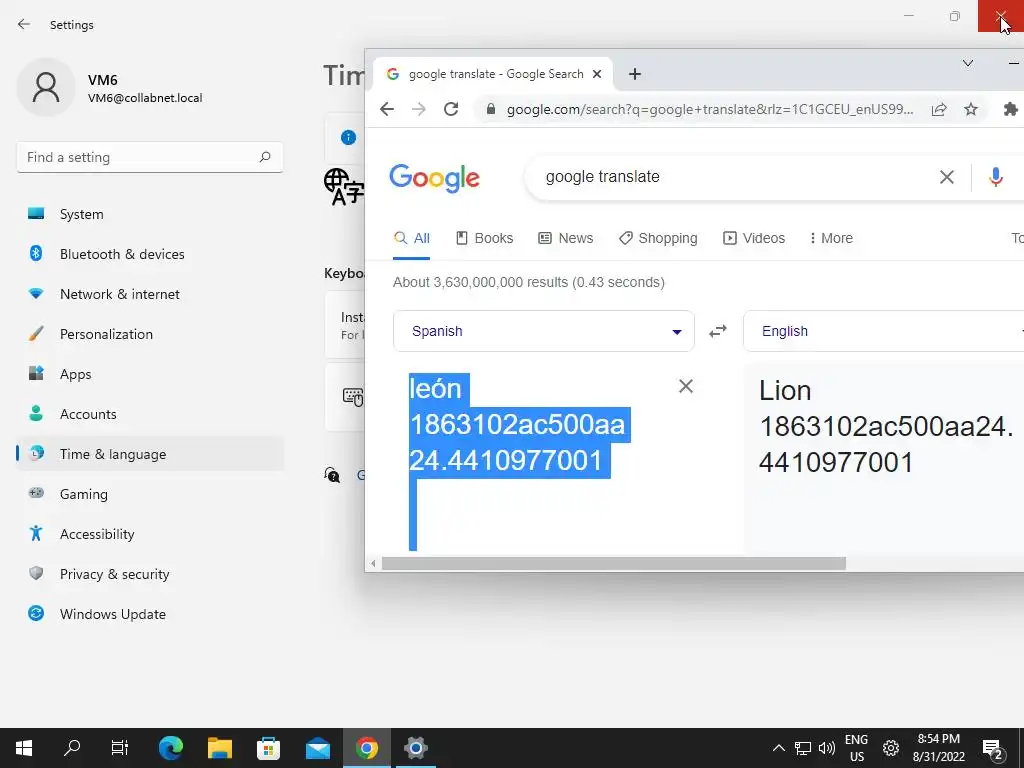The height and width of the screenshot is (768, 1024).
Task: Switch to Videos results tab
Action: [754, 238]
